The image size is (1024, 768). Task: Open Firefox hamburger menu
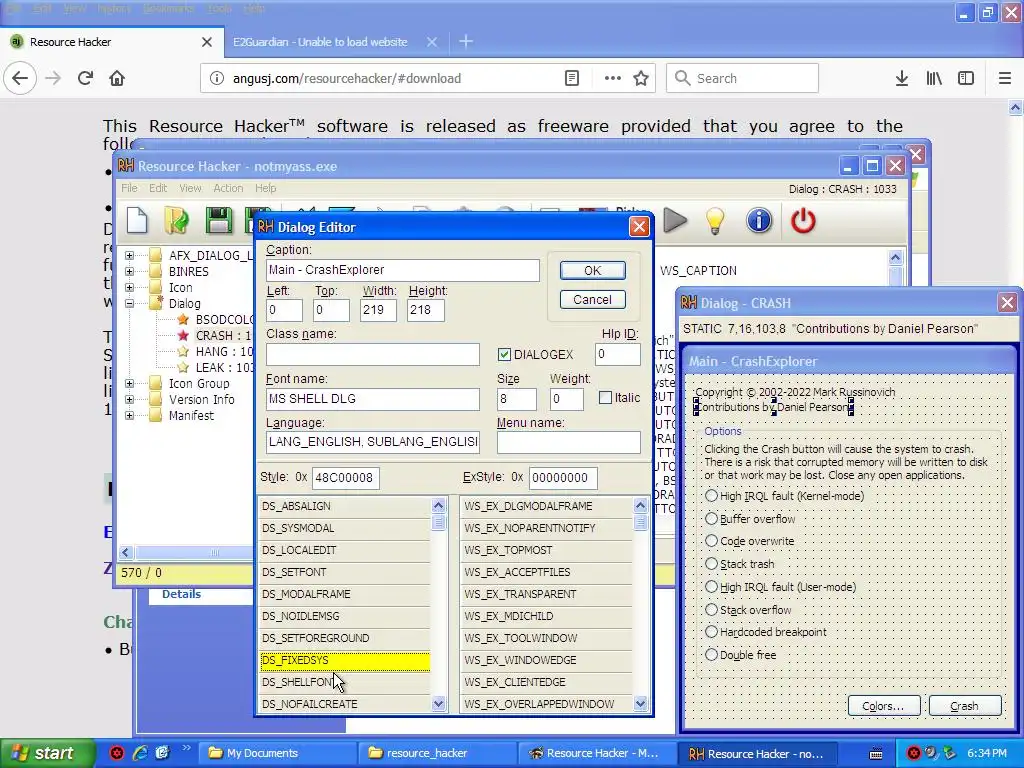click(1005, 78)
